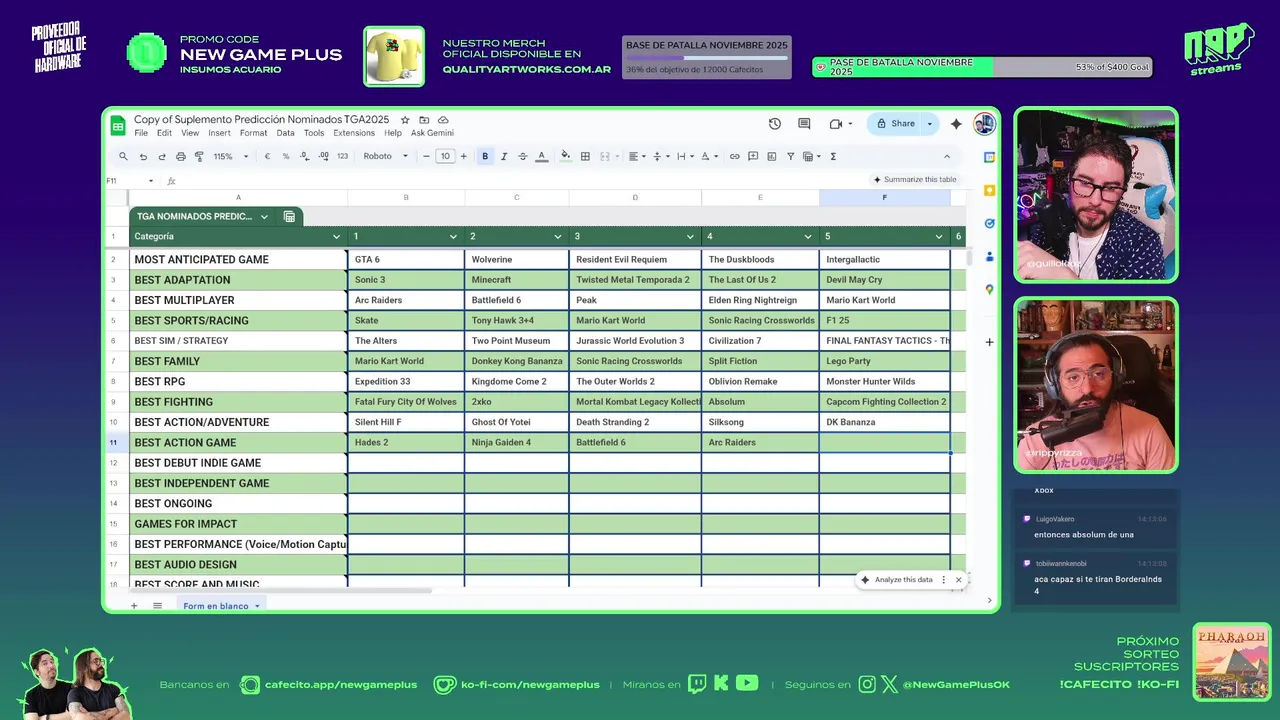Add a new sheet with plus icon
Image resolution: width=1280 pixels, height=720 pixels.
(134, 606)
